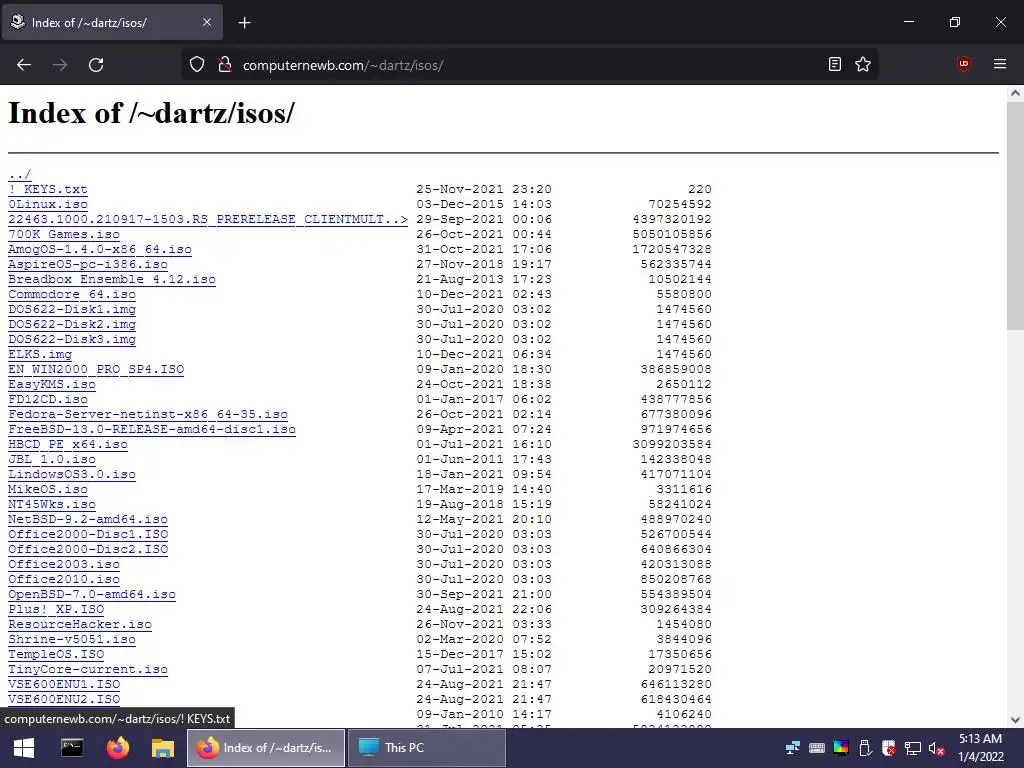This screenshot has height=768, width=1024.
Task: Click the DOS622-Disk2.img link
Action: (x=72, y=325)
